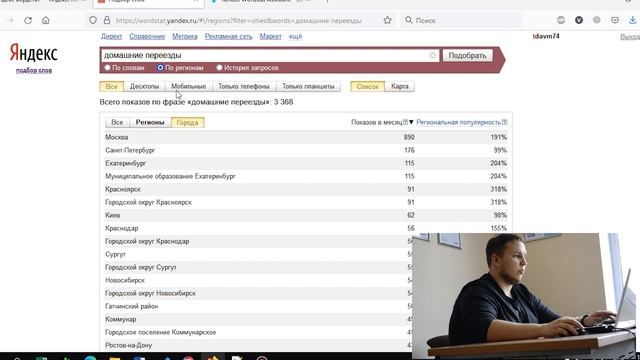Click the Firefox Поиск search box
Viewport: 640px width, 360px height.
pyautogui.click(x=461, y=20)
